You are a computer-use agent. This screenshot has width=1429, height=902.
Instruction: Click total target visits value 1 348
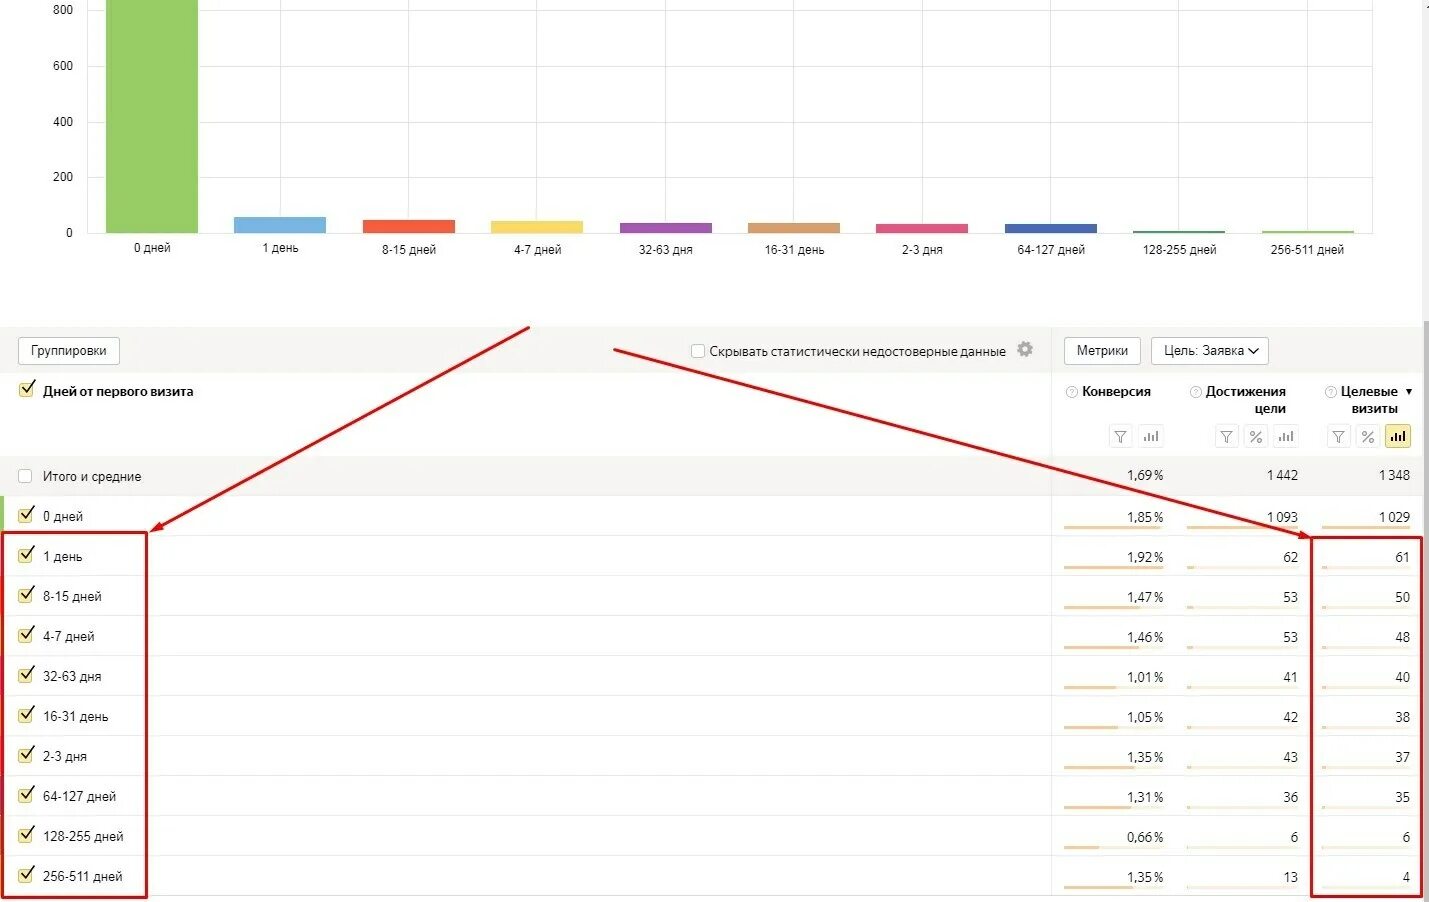pyautogui.click(x=1394, y=475)
